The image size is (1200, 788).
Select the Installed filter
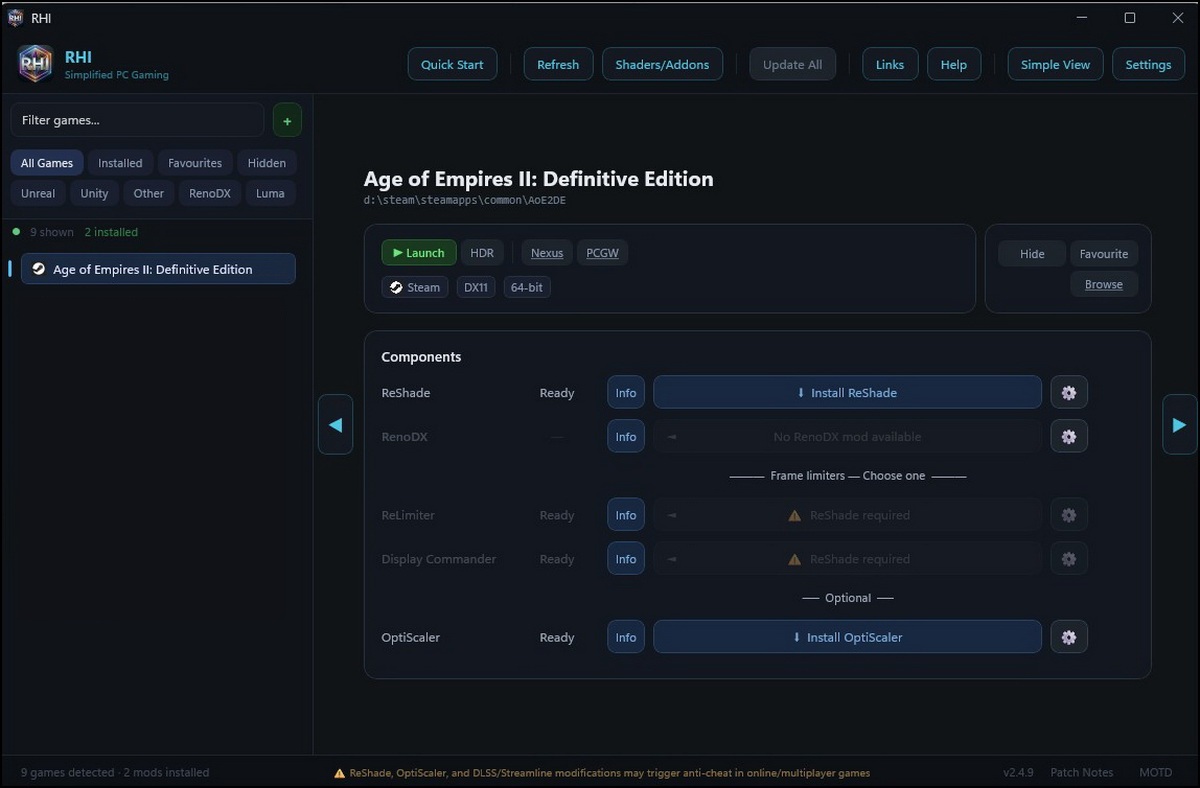coord(120,163)
